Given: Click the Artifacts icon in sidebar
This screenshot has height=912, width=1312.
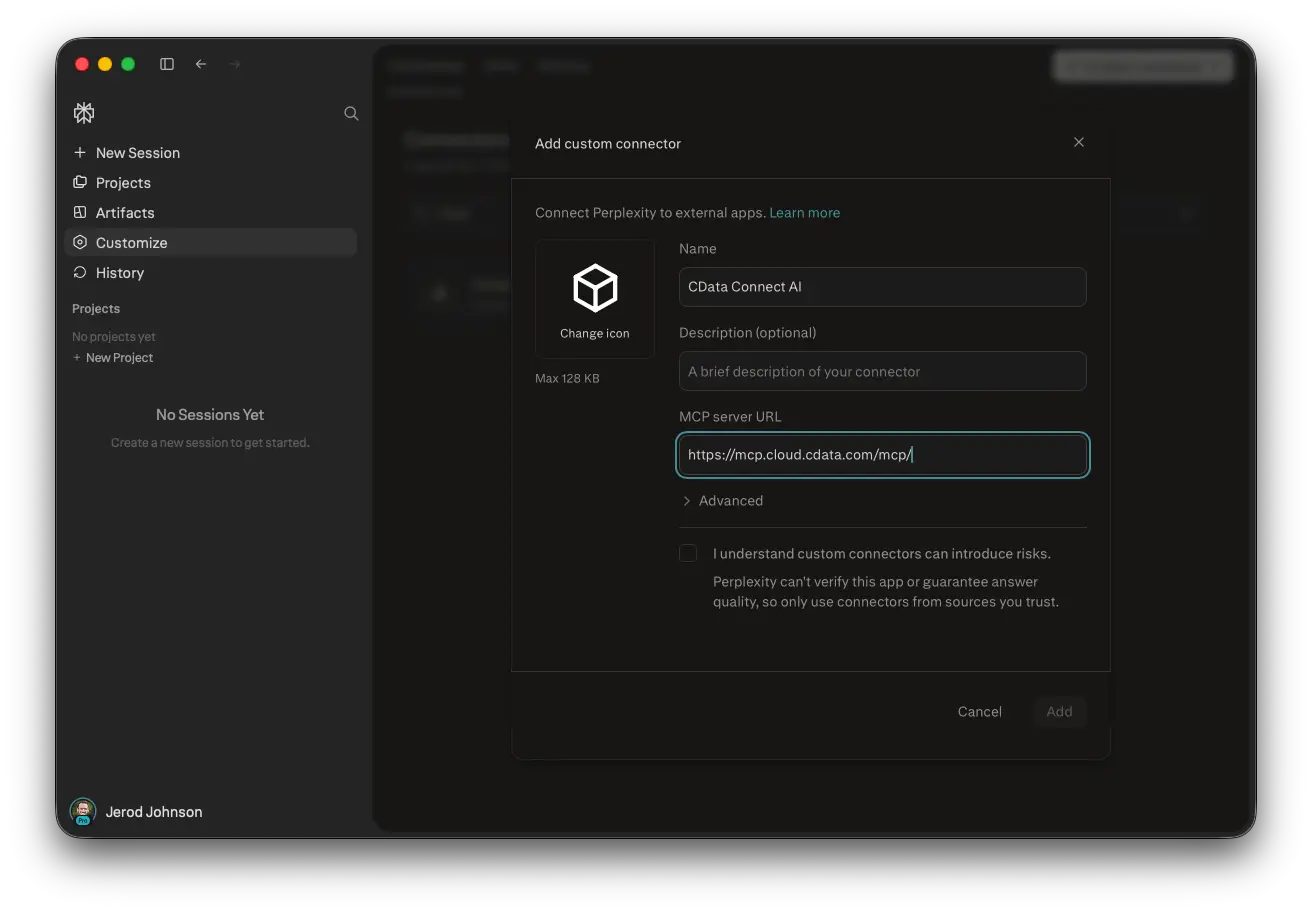Looking at the screenshot, I should click(x=80, y=213).
